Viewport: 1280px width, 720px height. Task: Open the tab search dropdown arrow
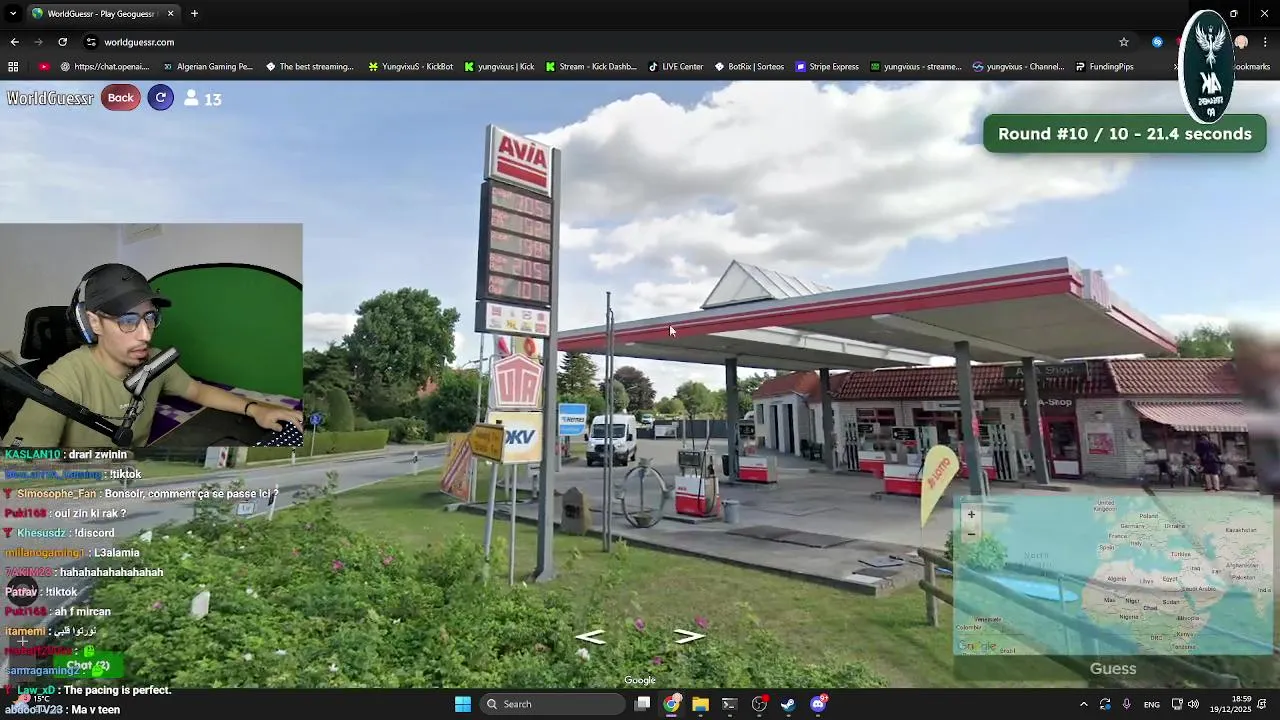click(x=13, y=14)
